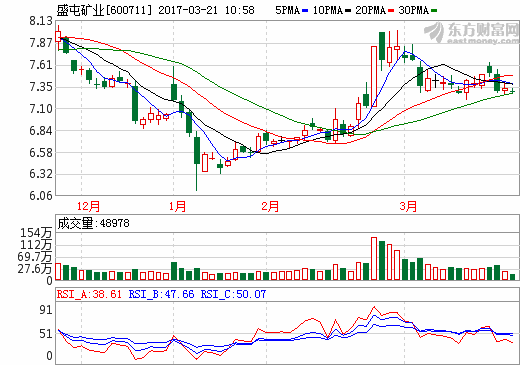Click the 10PMA legend label
The width and height of the screenshot is (520, 365).
pyautogui.click(x=328, y=10)
